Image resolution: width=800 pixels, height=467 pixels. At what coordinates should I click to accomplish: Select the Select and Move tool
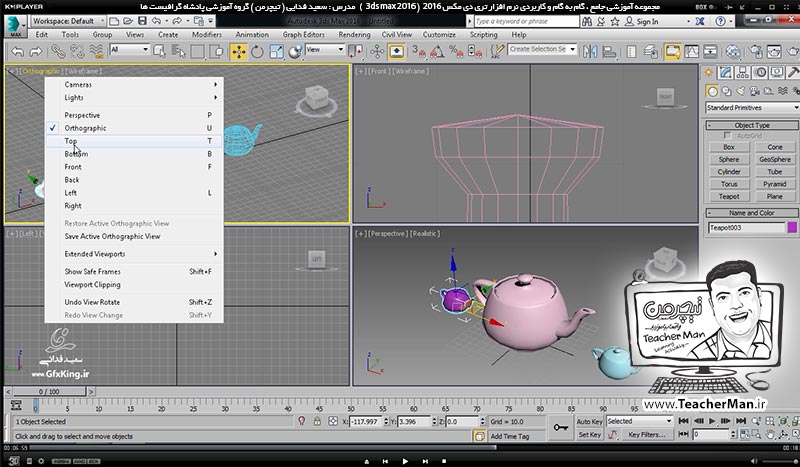(x=239, y=52)
